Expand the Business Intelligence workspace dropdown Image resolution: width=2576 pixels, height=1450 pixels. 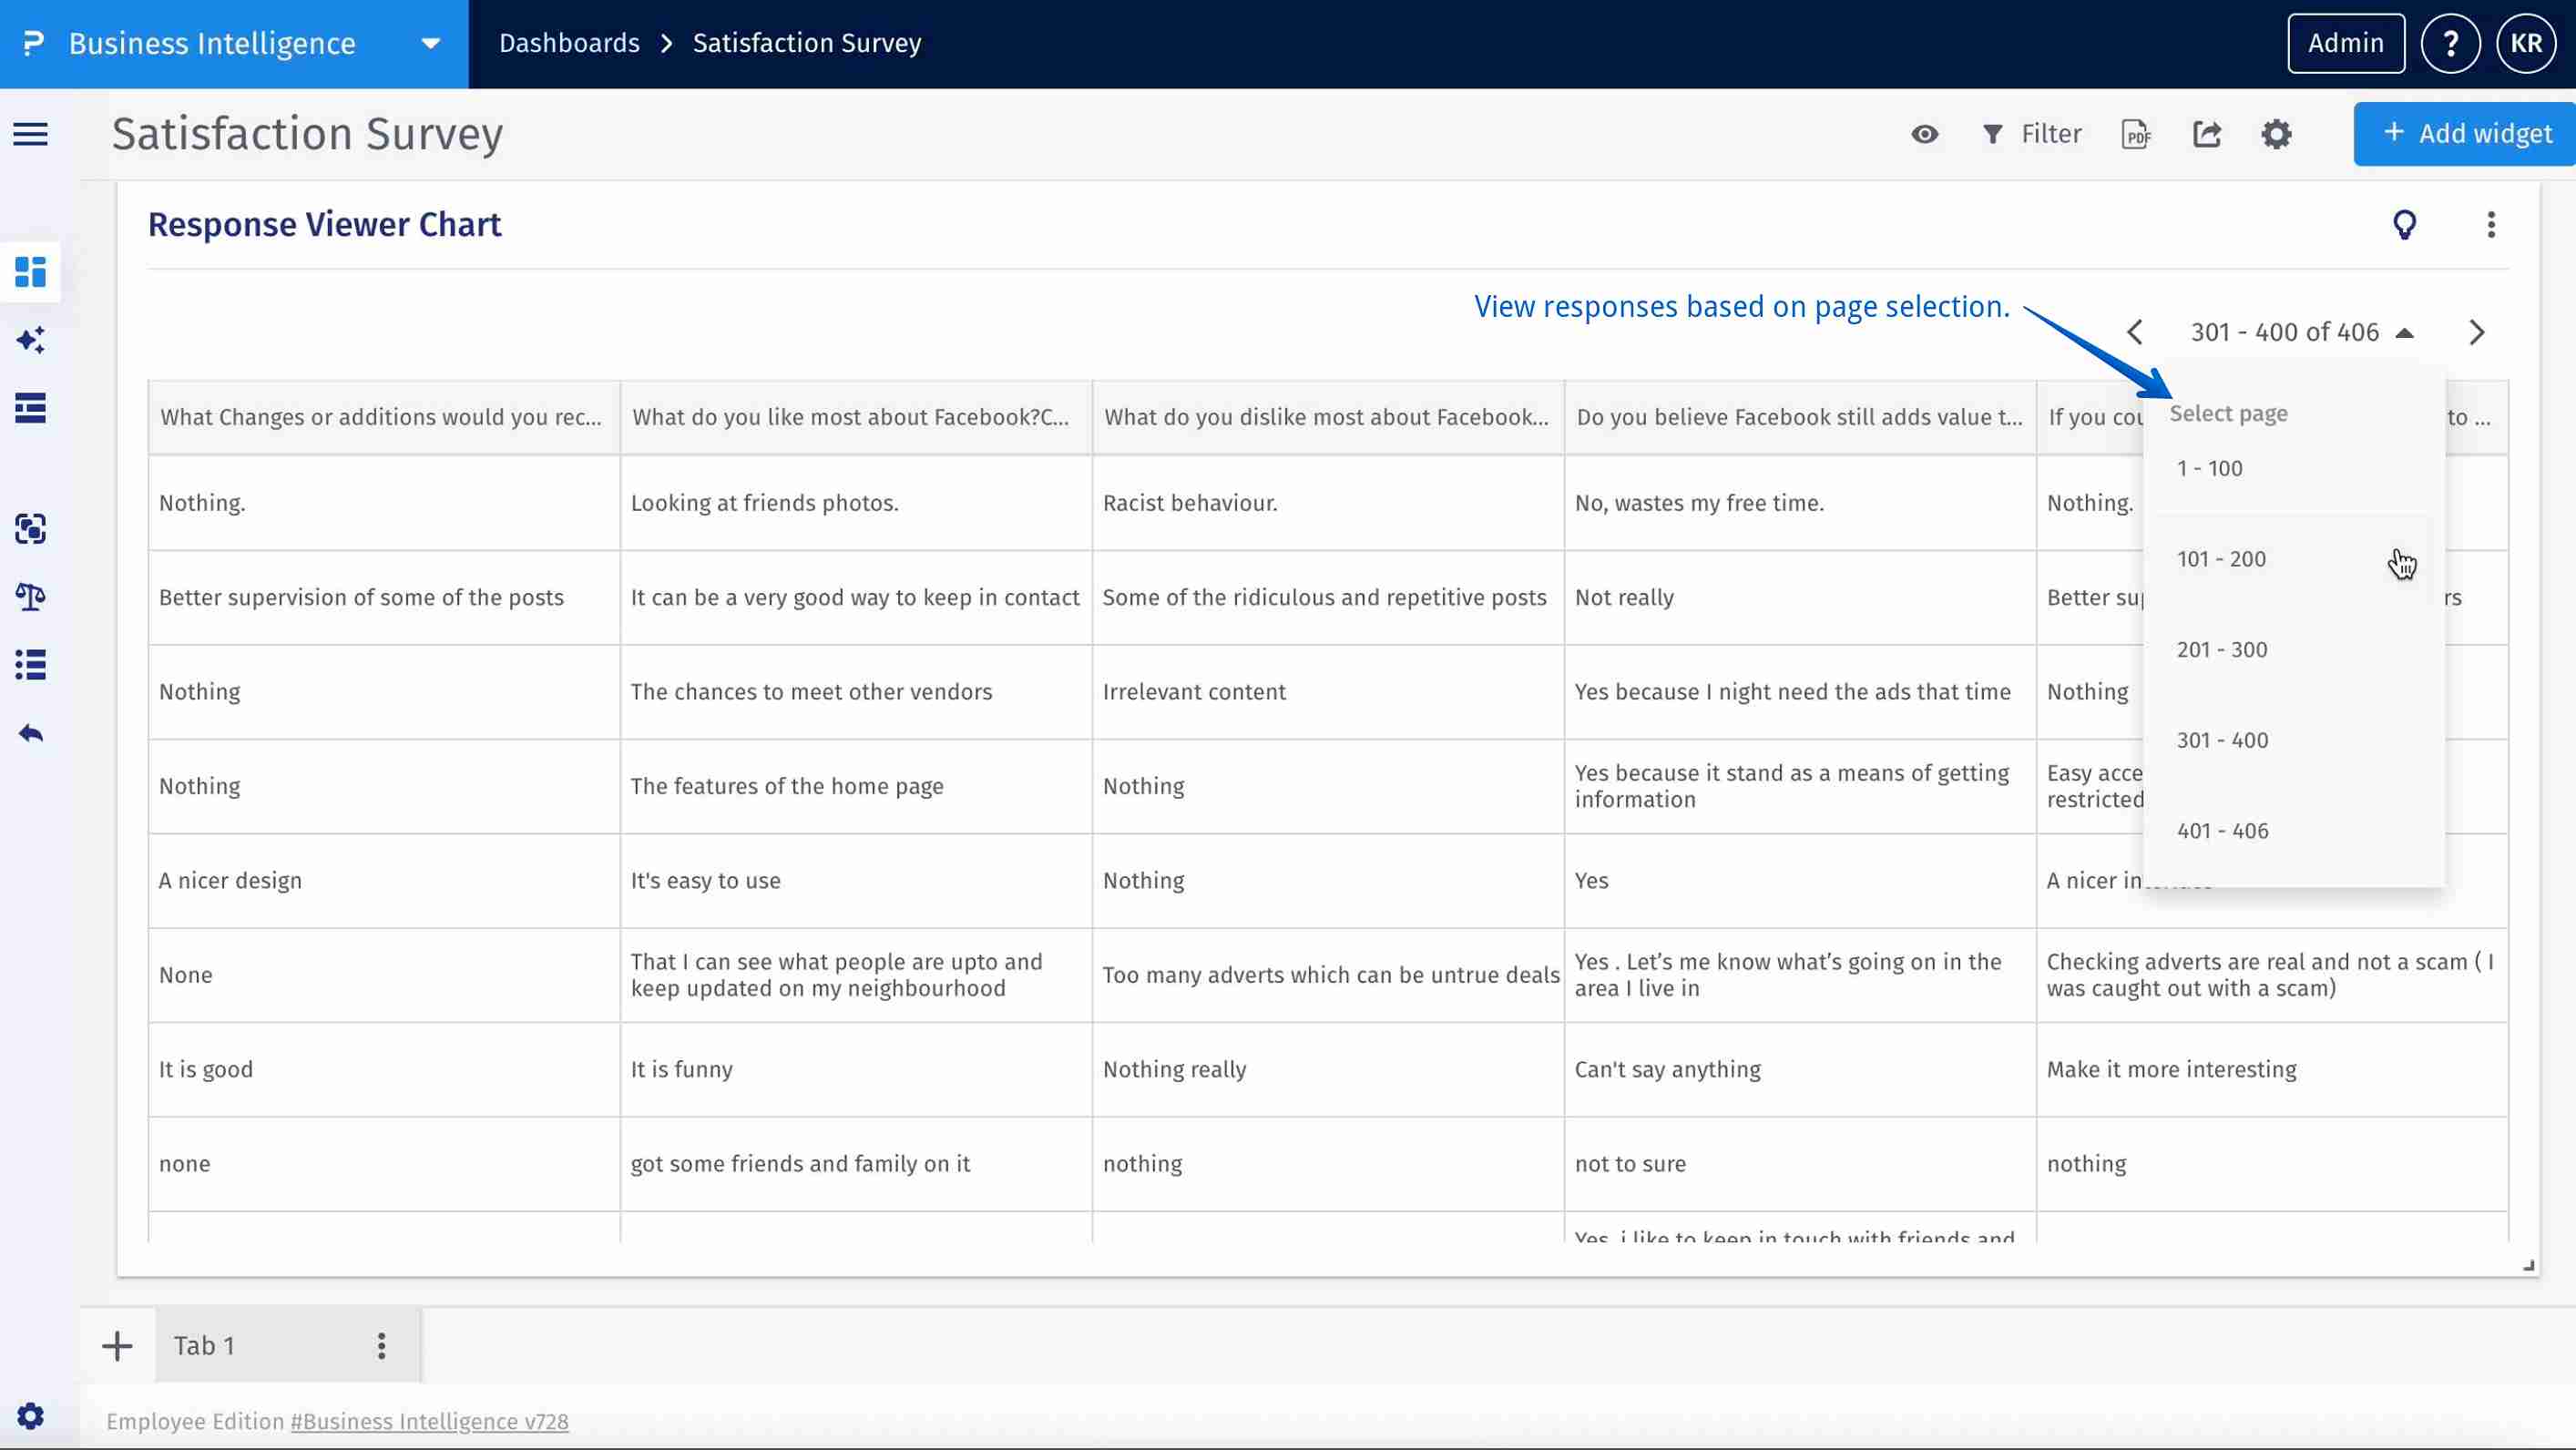430,43
